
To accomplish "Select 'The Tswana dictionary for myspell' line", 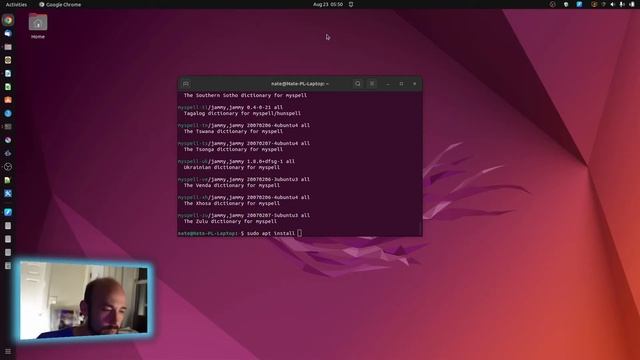I will (233, 131).
